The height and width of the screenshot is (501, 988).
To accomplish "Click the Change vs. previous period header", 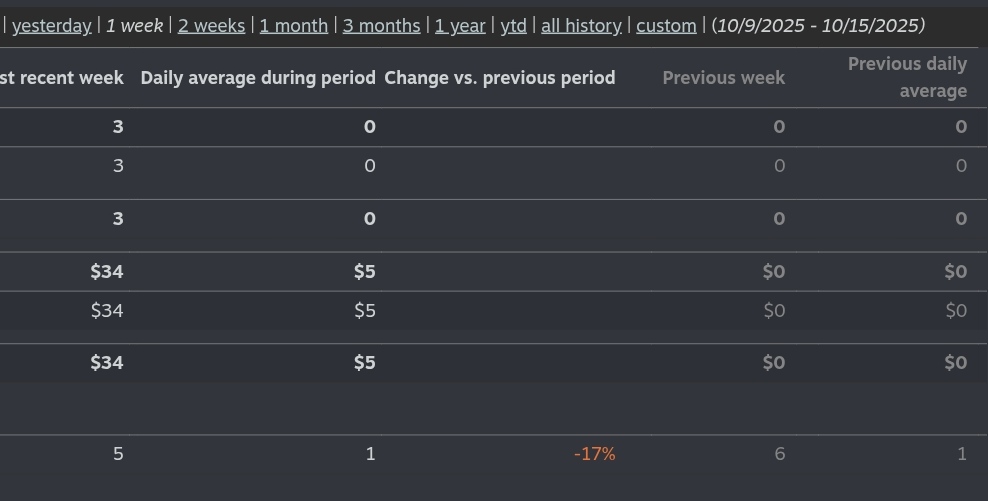I will click(x=500, y=78).
